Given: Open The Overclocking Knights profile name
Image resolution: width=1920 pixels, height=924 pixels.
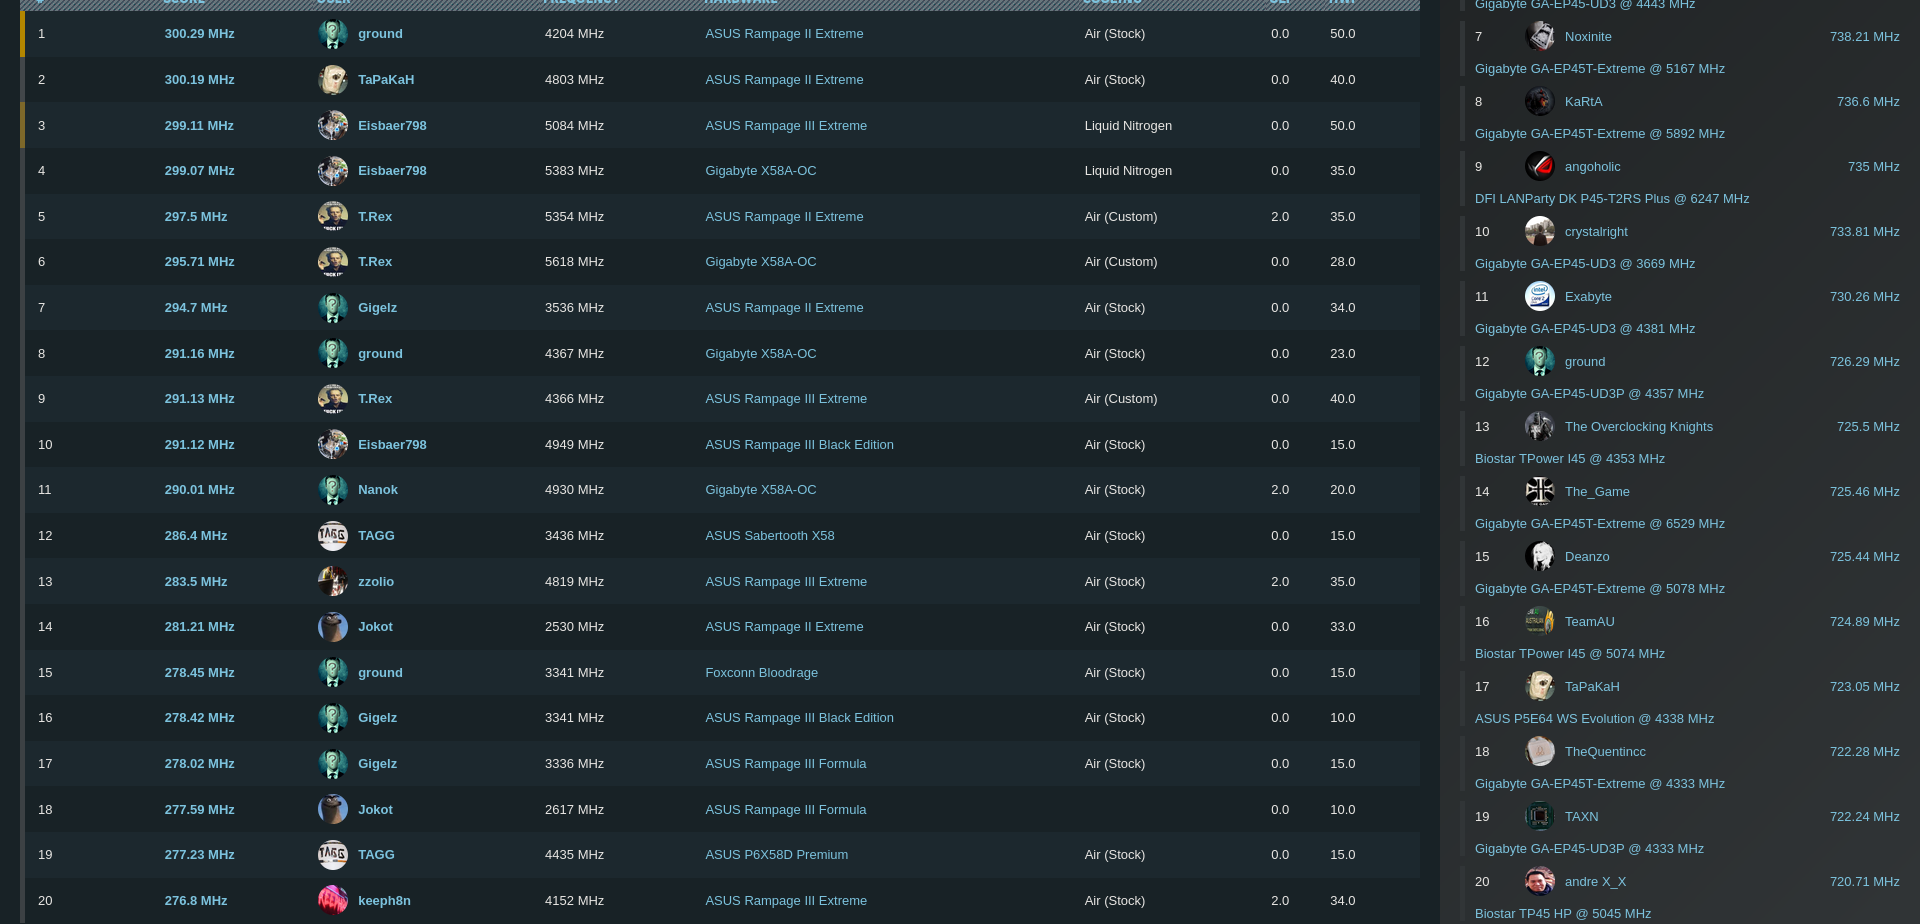Looking at the screenshot, I should coord(1638,427).
